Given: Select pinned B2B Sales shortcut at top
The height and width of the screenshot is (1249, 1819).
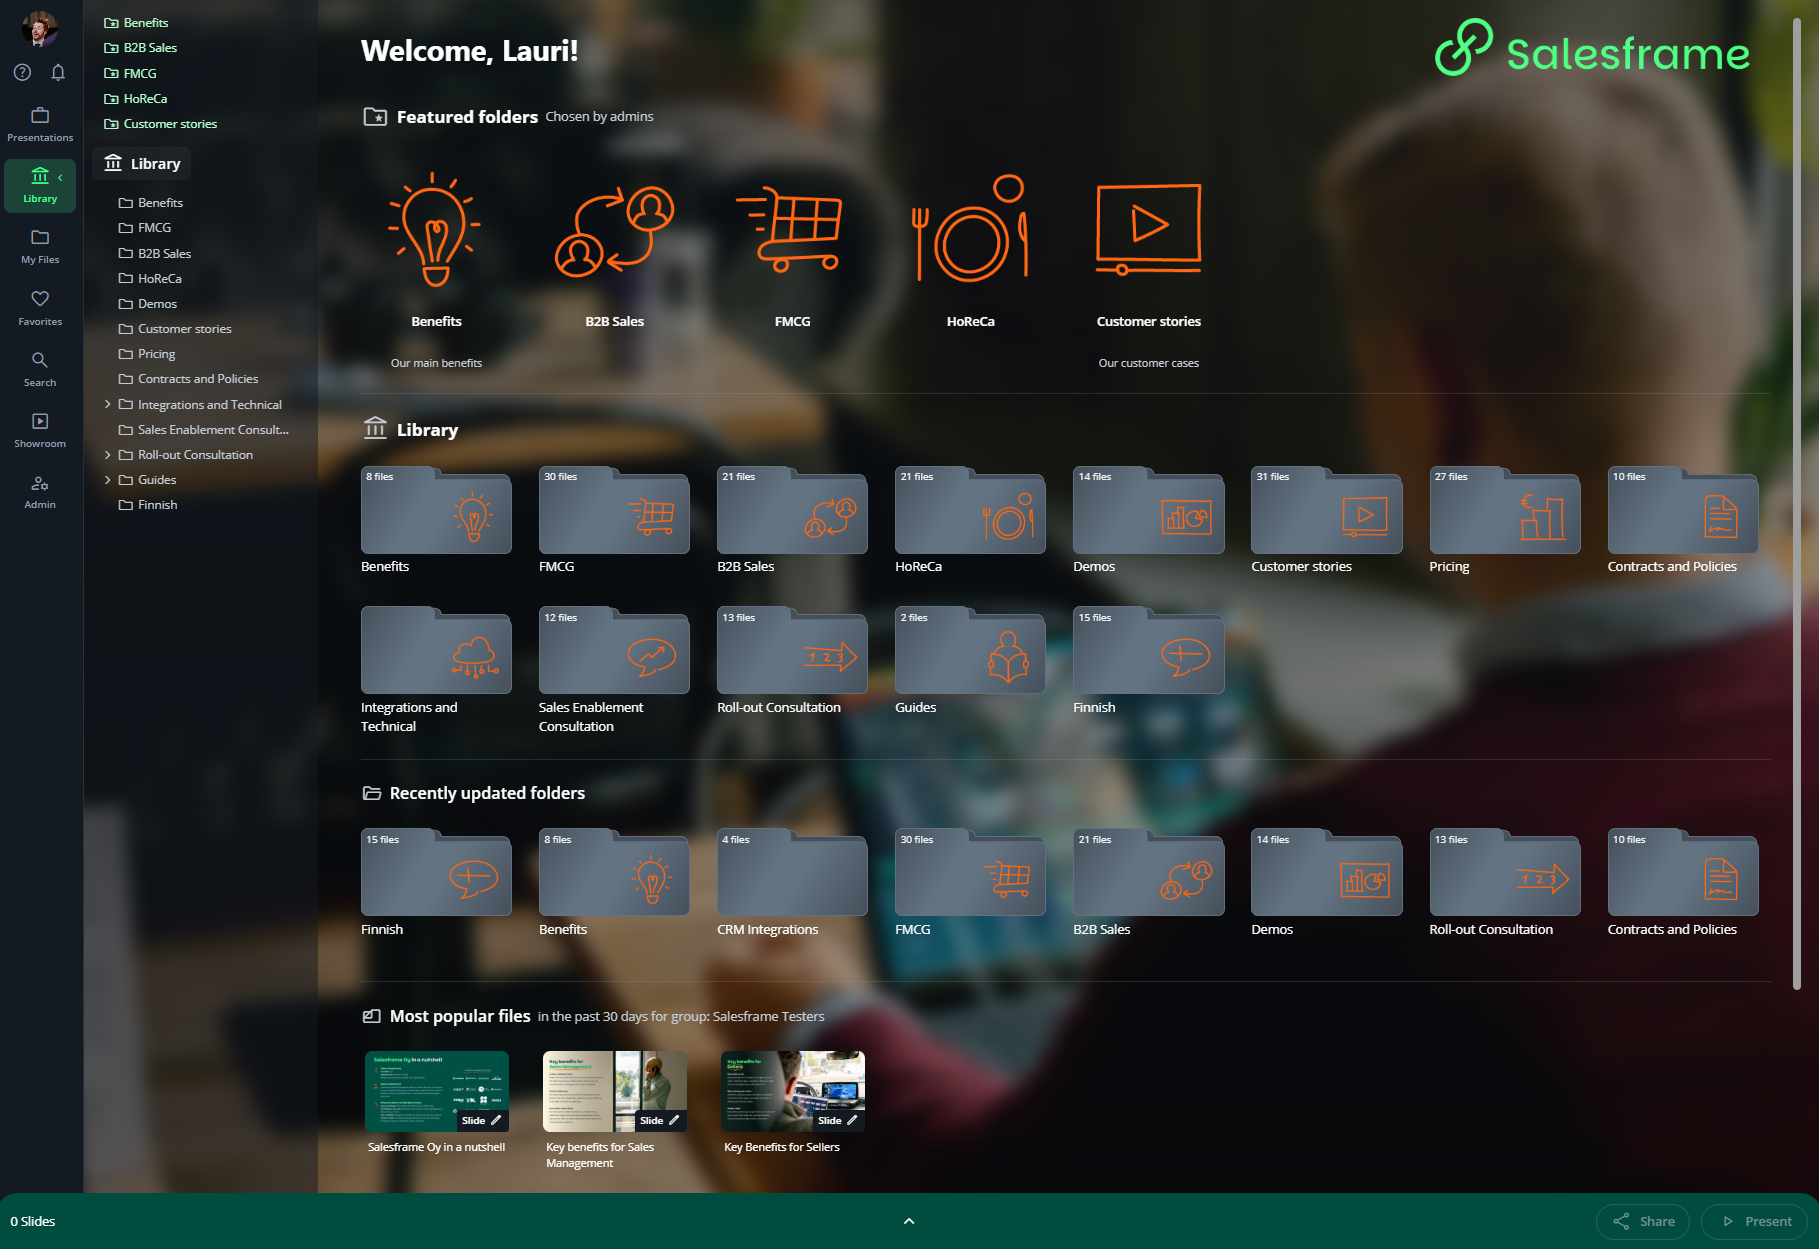Looking at the screenshot, I should click(140, 48).
